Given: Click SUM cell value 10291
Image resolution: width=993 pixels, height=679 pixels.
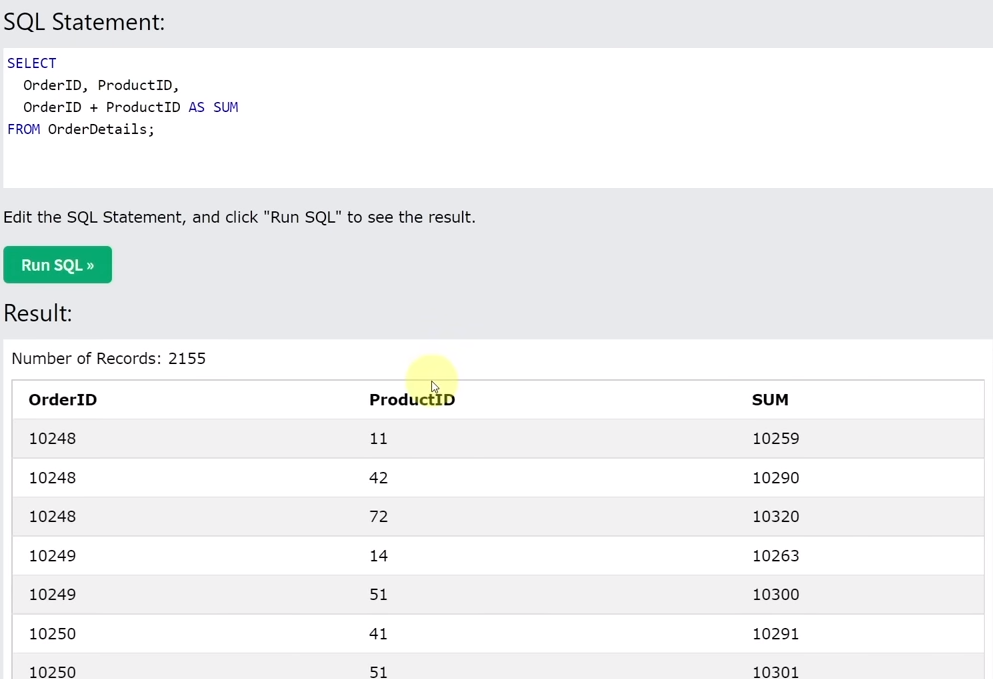Looking at the screenshot, I should point(776,633).
